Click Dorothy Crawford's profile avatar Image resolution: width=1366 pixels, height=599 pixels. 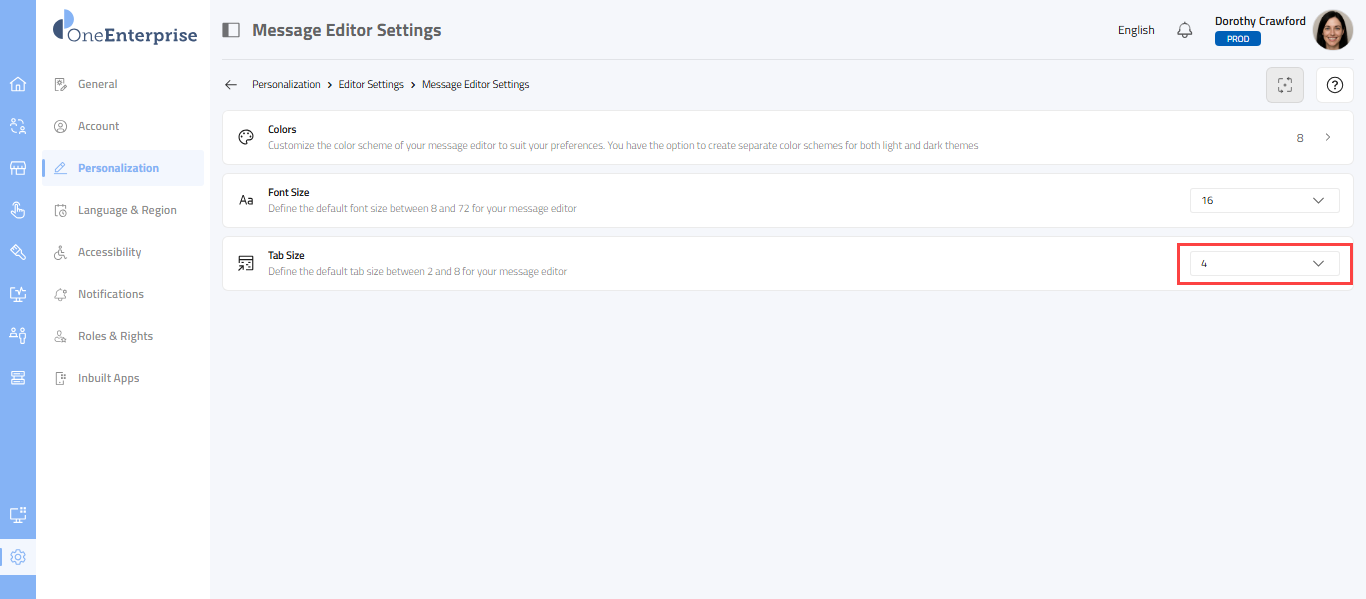tap(1332, 30)
